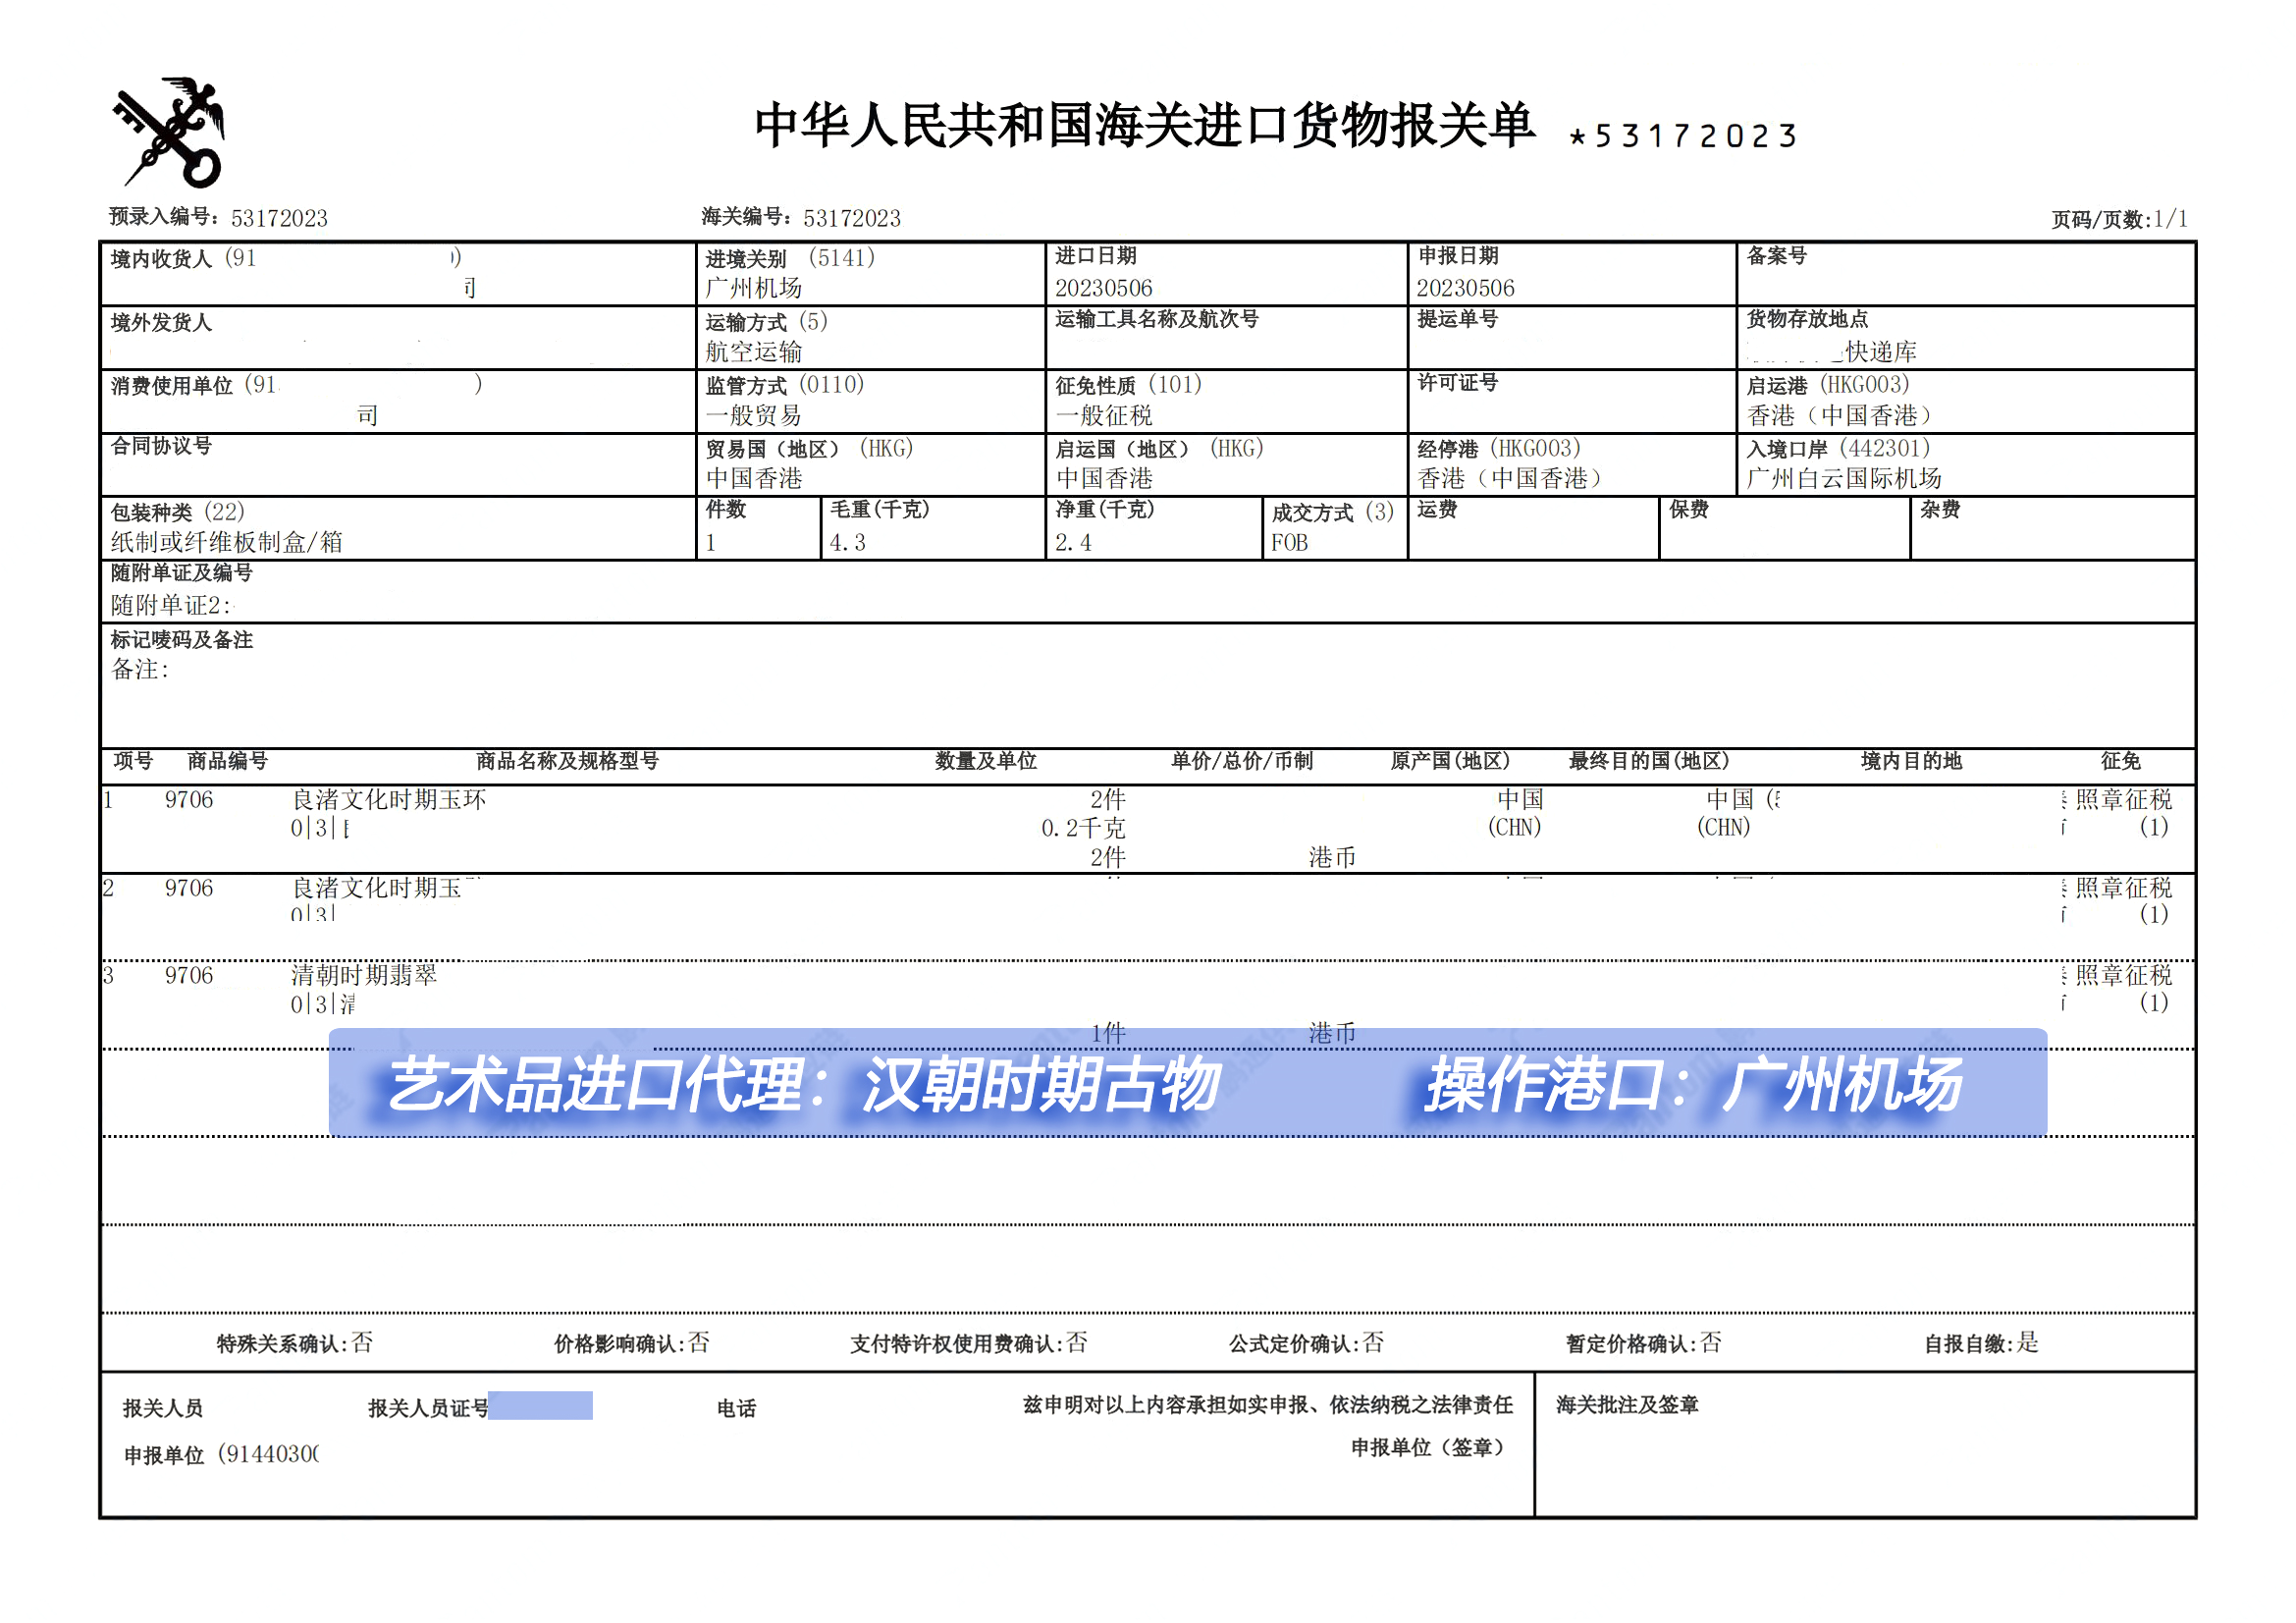Click the 标记唛码及备注 section label
Image resolution: width=2296 pixels, height=1623 pixels.
[x=181, y=639]
